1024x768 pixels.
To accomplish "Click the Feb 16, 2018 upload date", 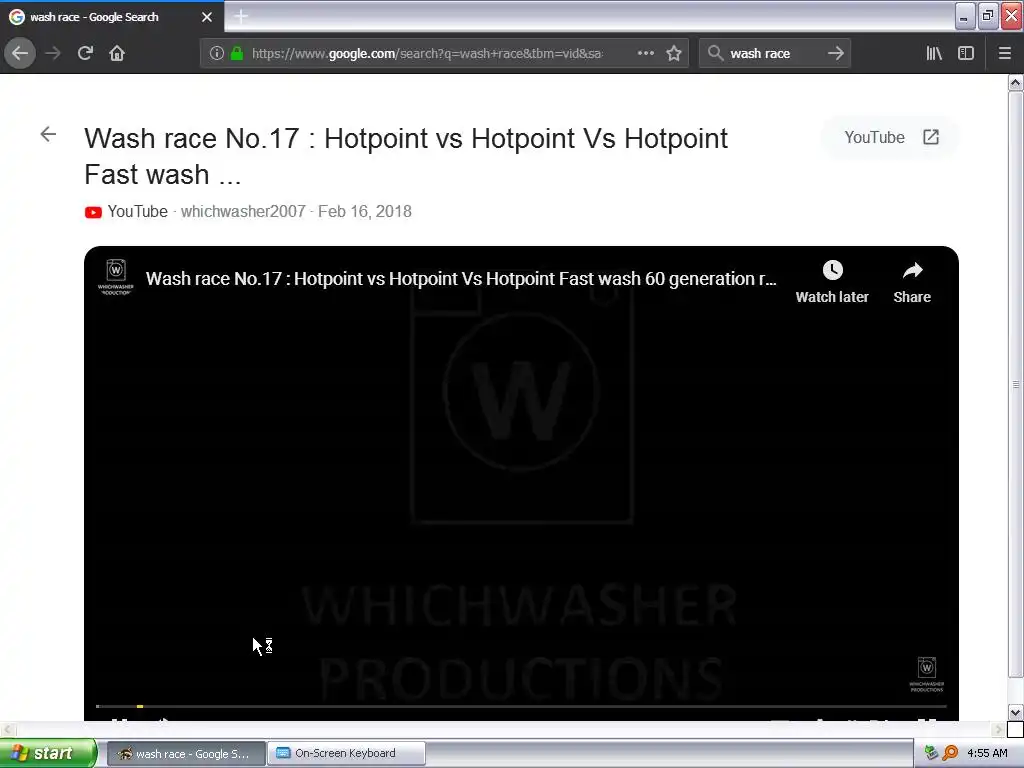I will 364,212.
